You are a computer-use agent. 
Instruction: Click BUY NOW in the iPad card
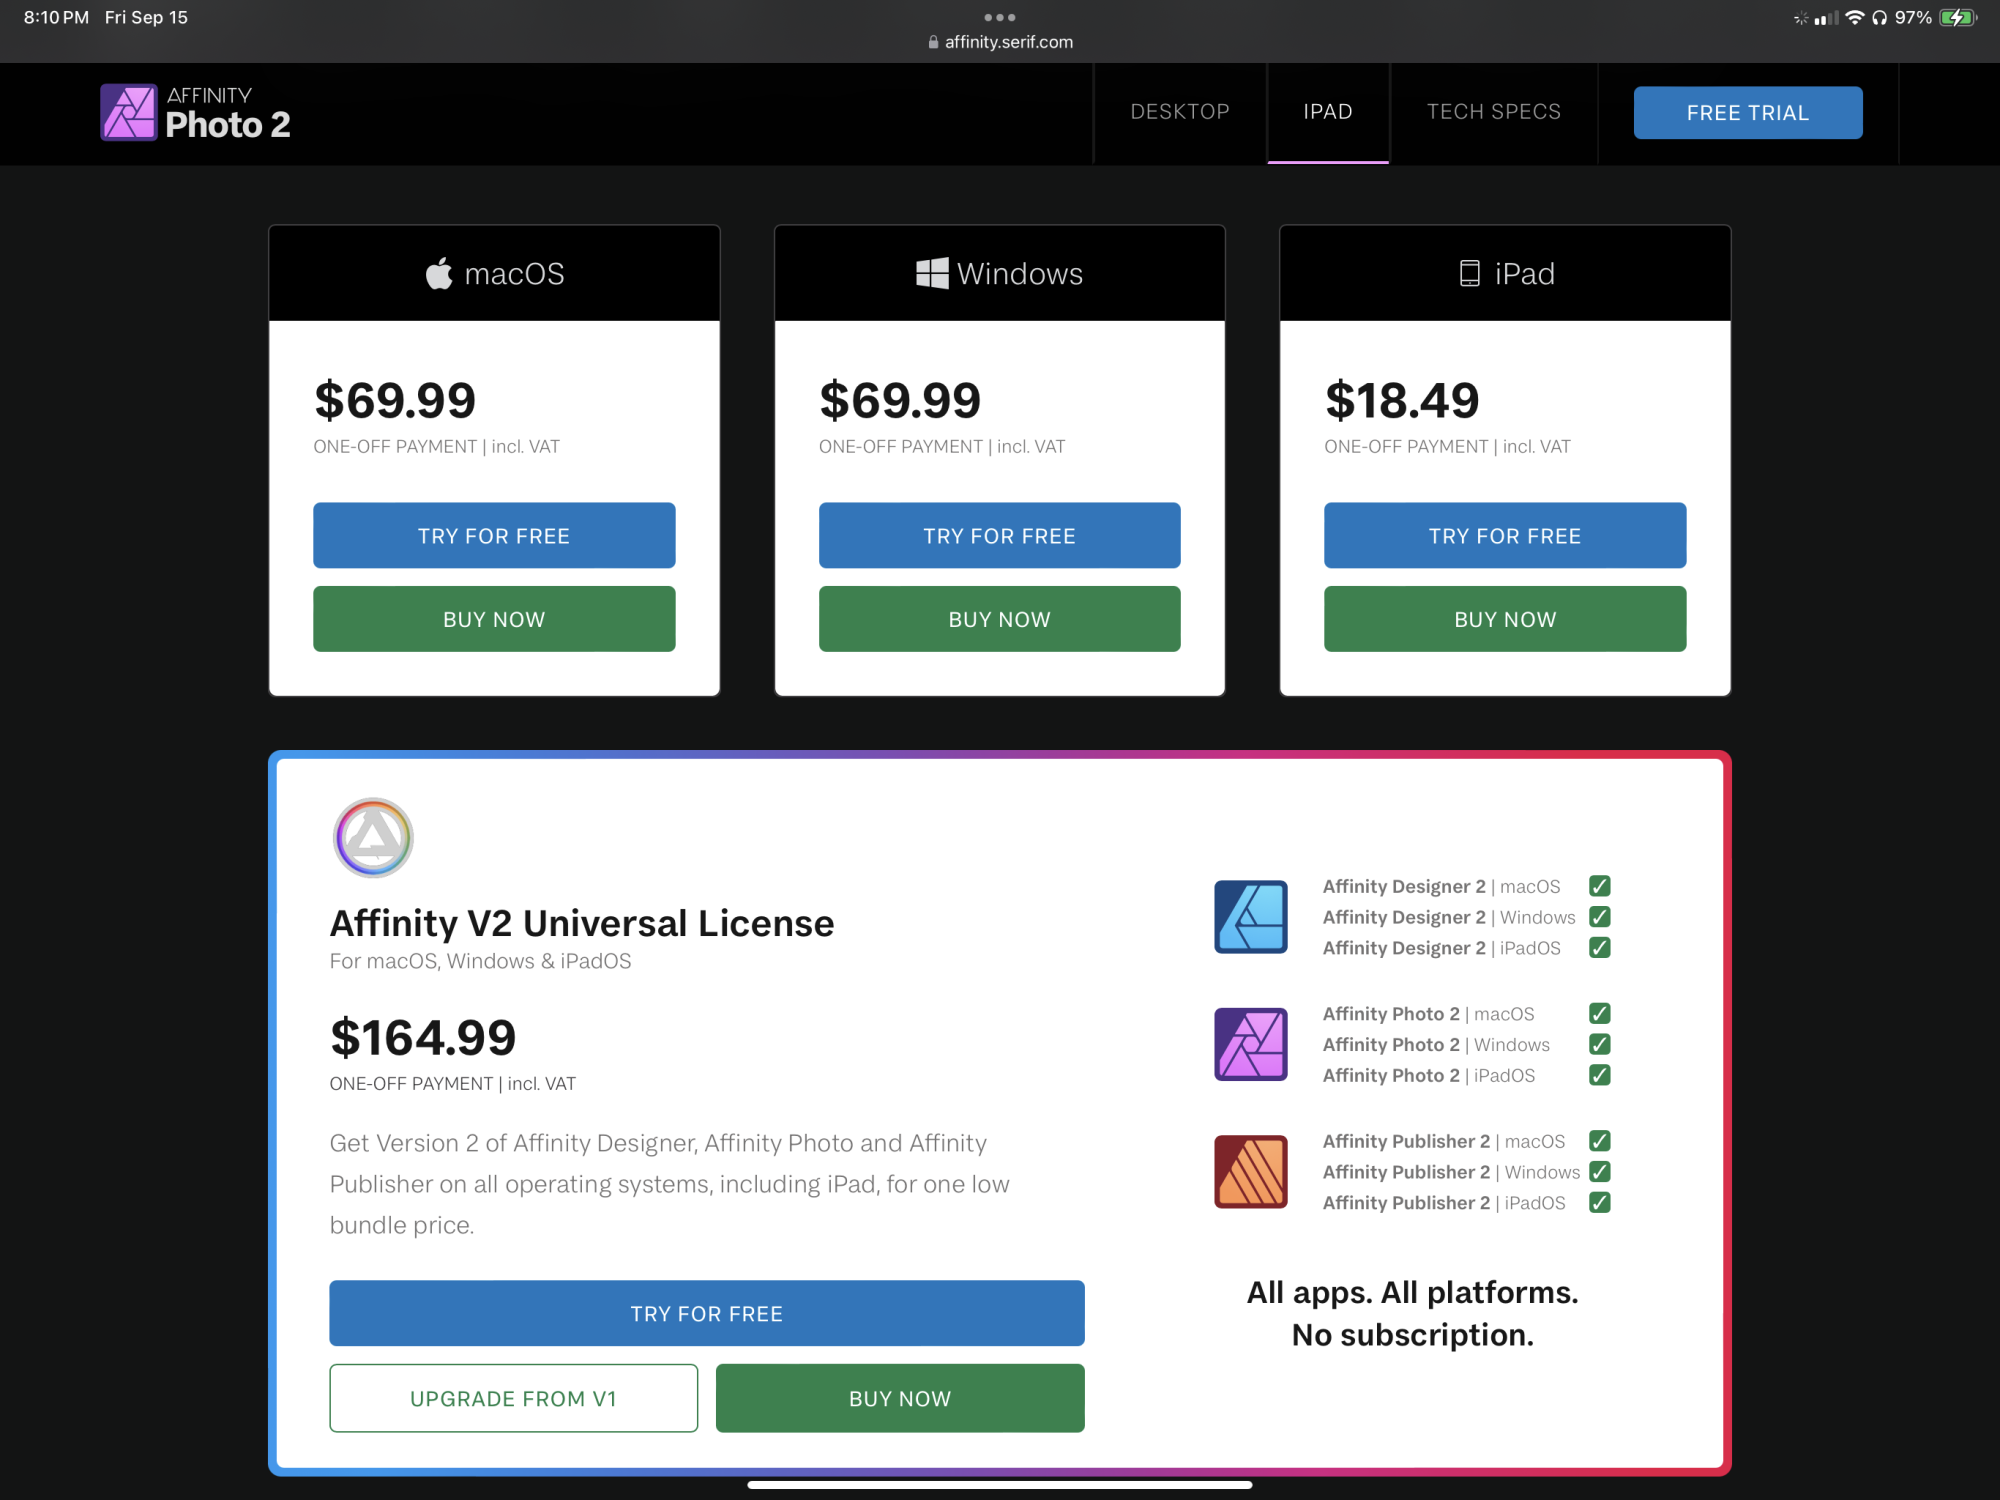click(1504, 619)
